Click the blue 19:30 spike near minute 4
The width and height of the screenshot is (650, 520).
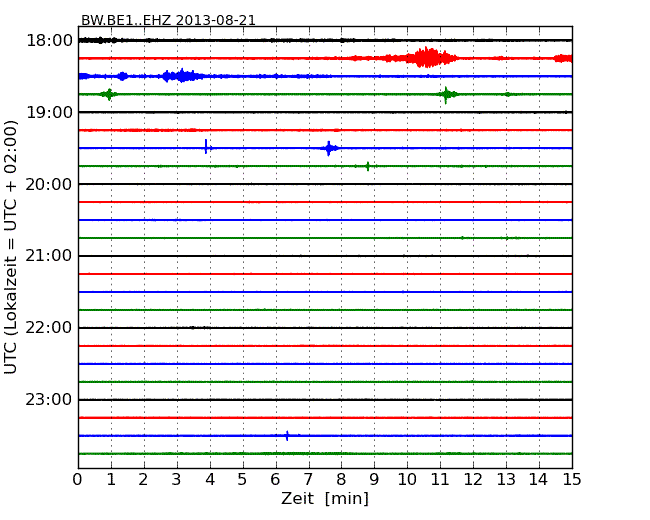tap(206, 147)
